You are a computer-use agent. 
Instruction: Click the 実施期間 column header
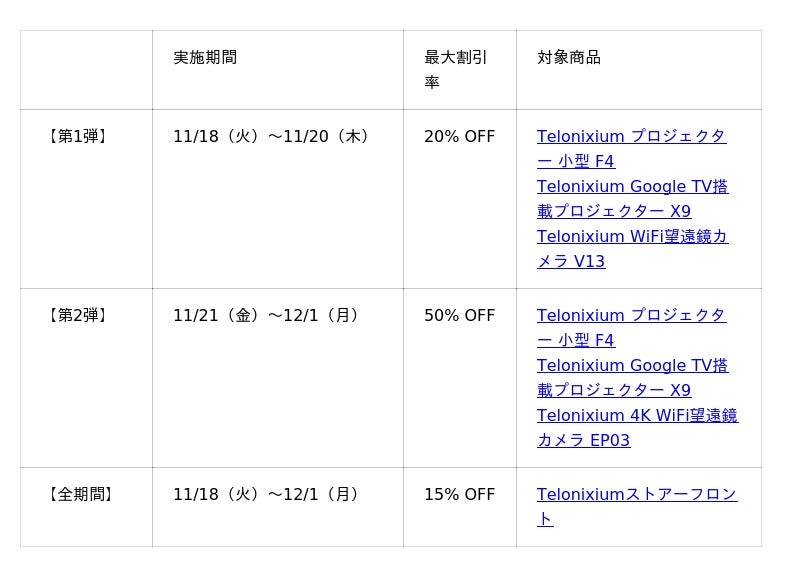click(205, 57)
